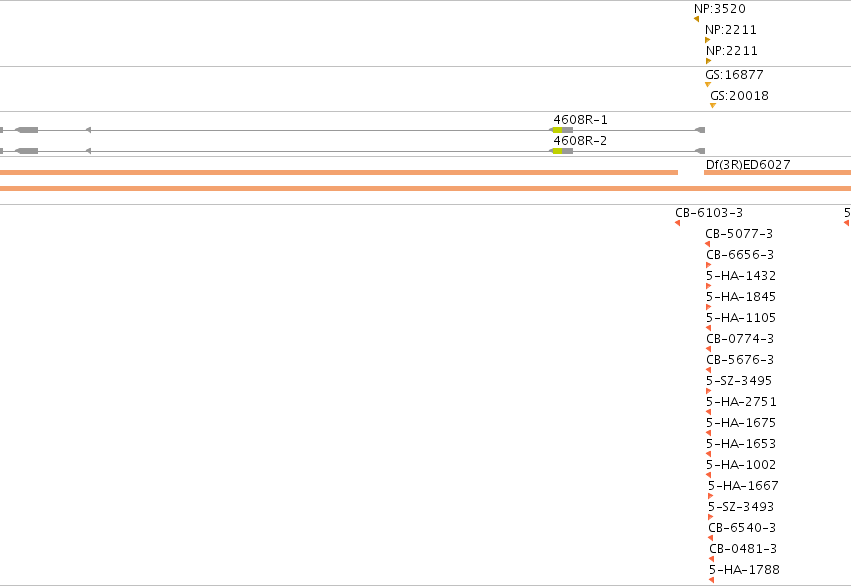Select the 5-HA-1788 insertion label
This screenshot has height=586, width=851.
pos(744,570)
